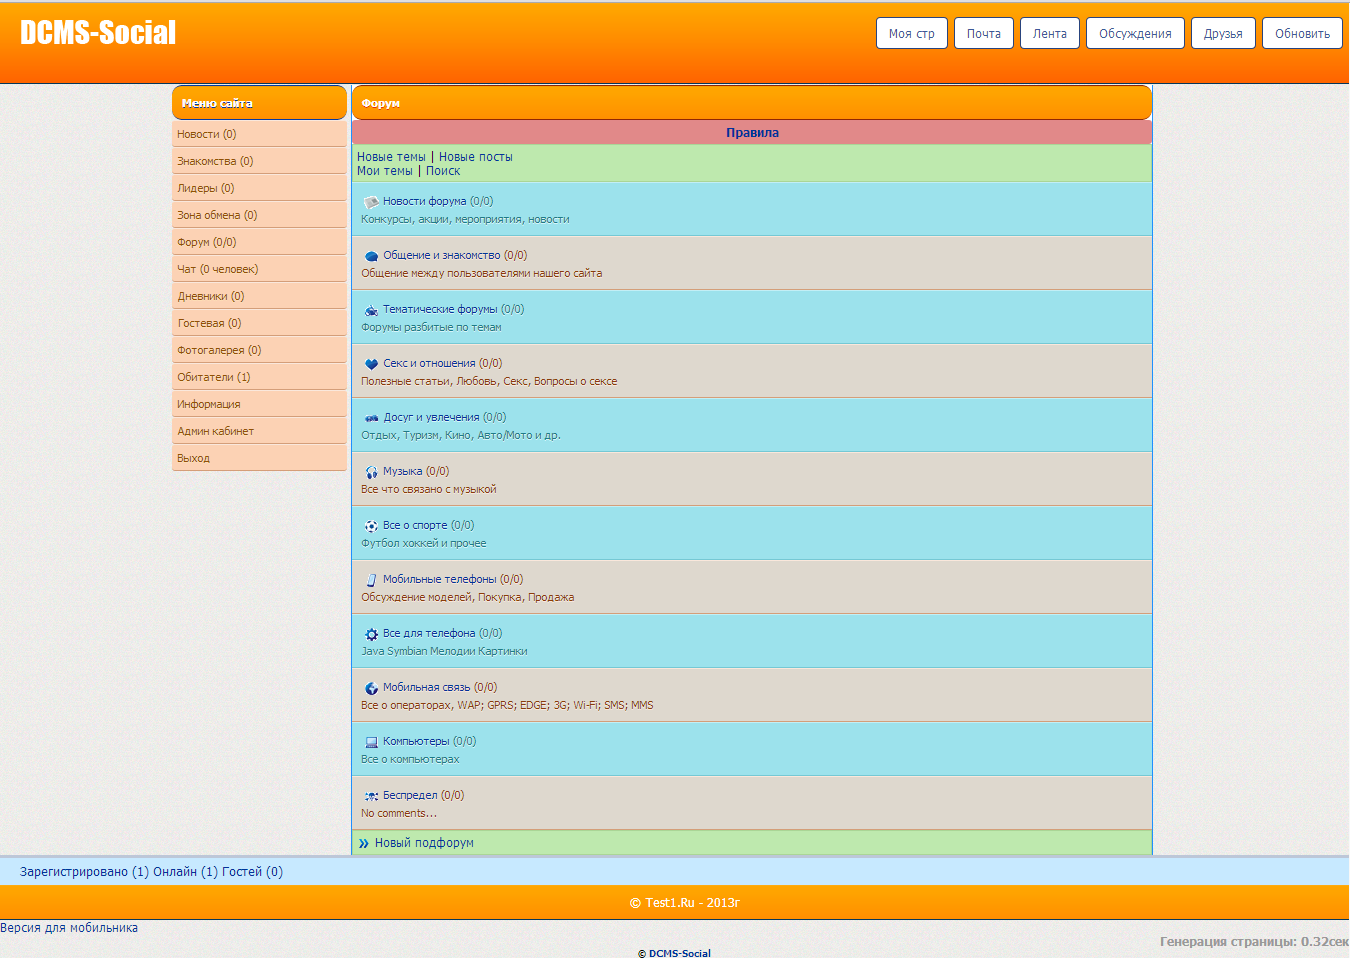The width and height of the screenshot is (1350, 958).
Task: Open Админ кабинет menu item
Action: tap(259, 431)
